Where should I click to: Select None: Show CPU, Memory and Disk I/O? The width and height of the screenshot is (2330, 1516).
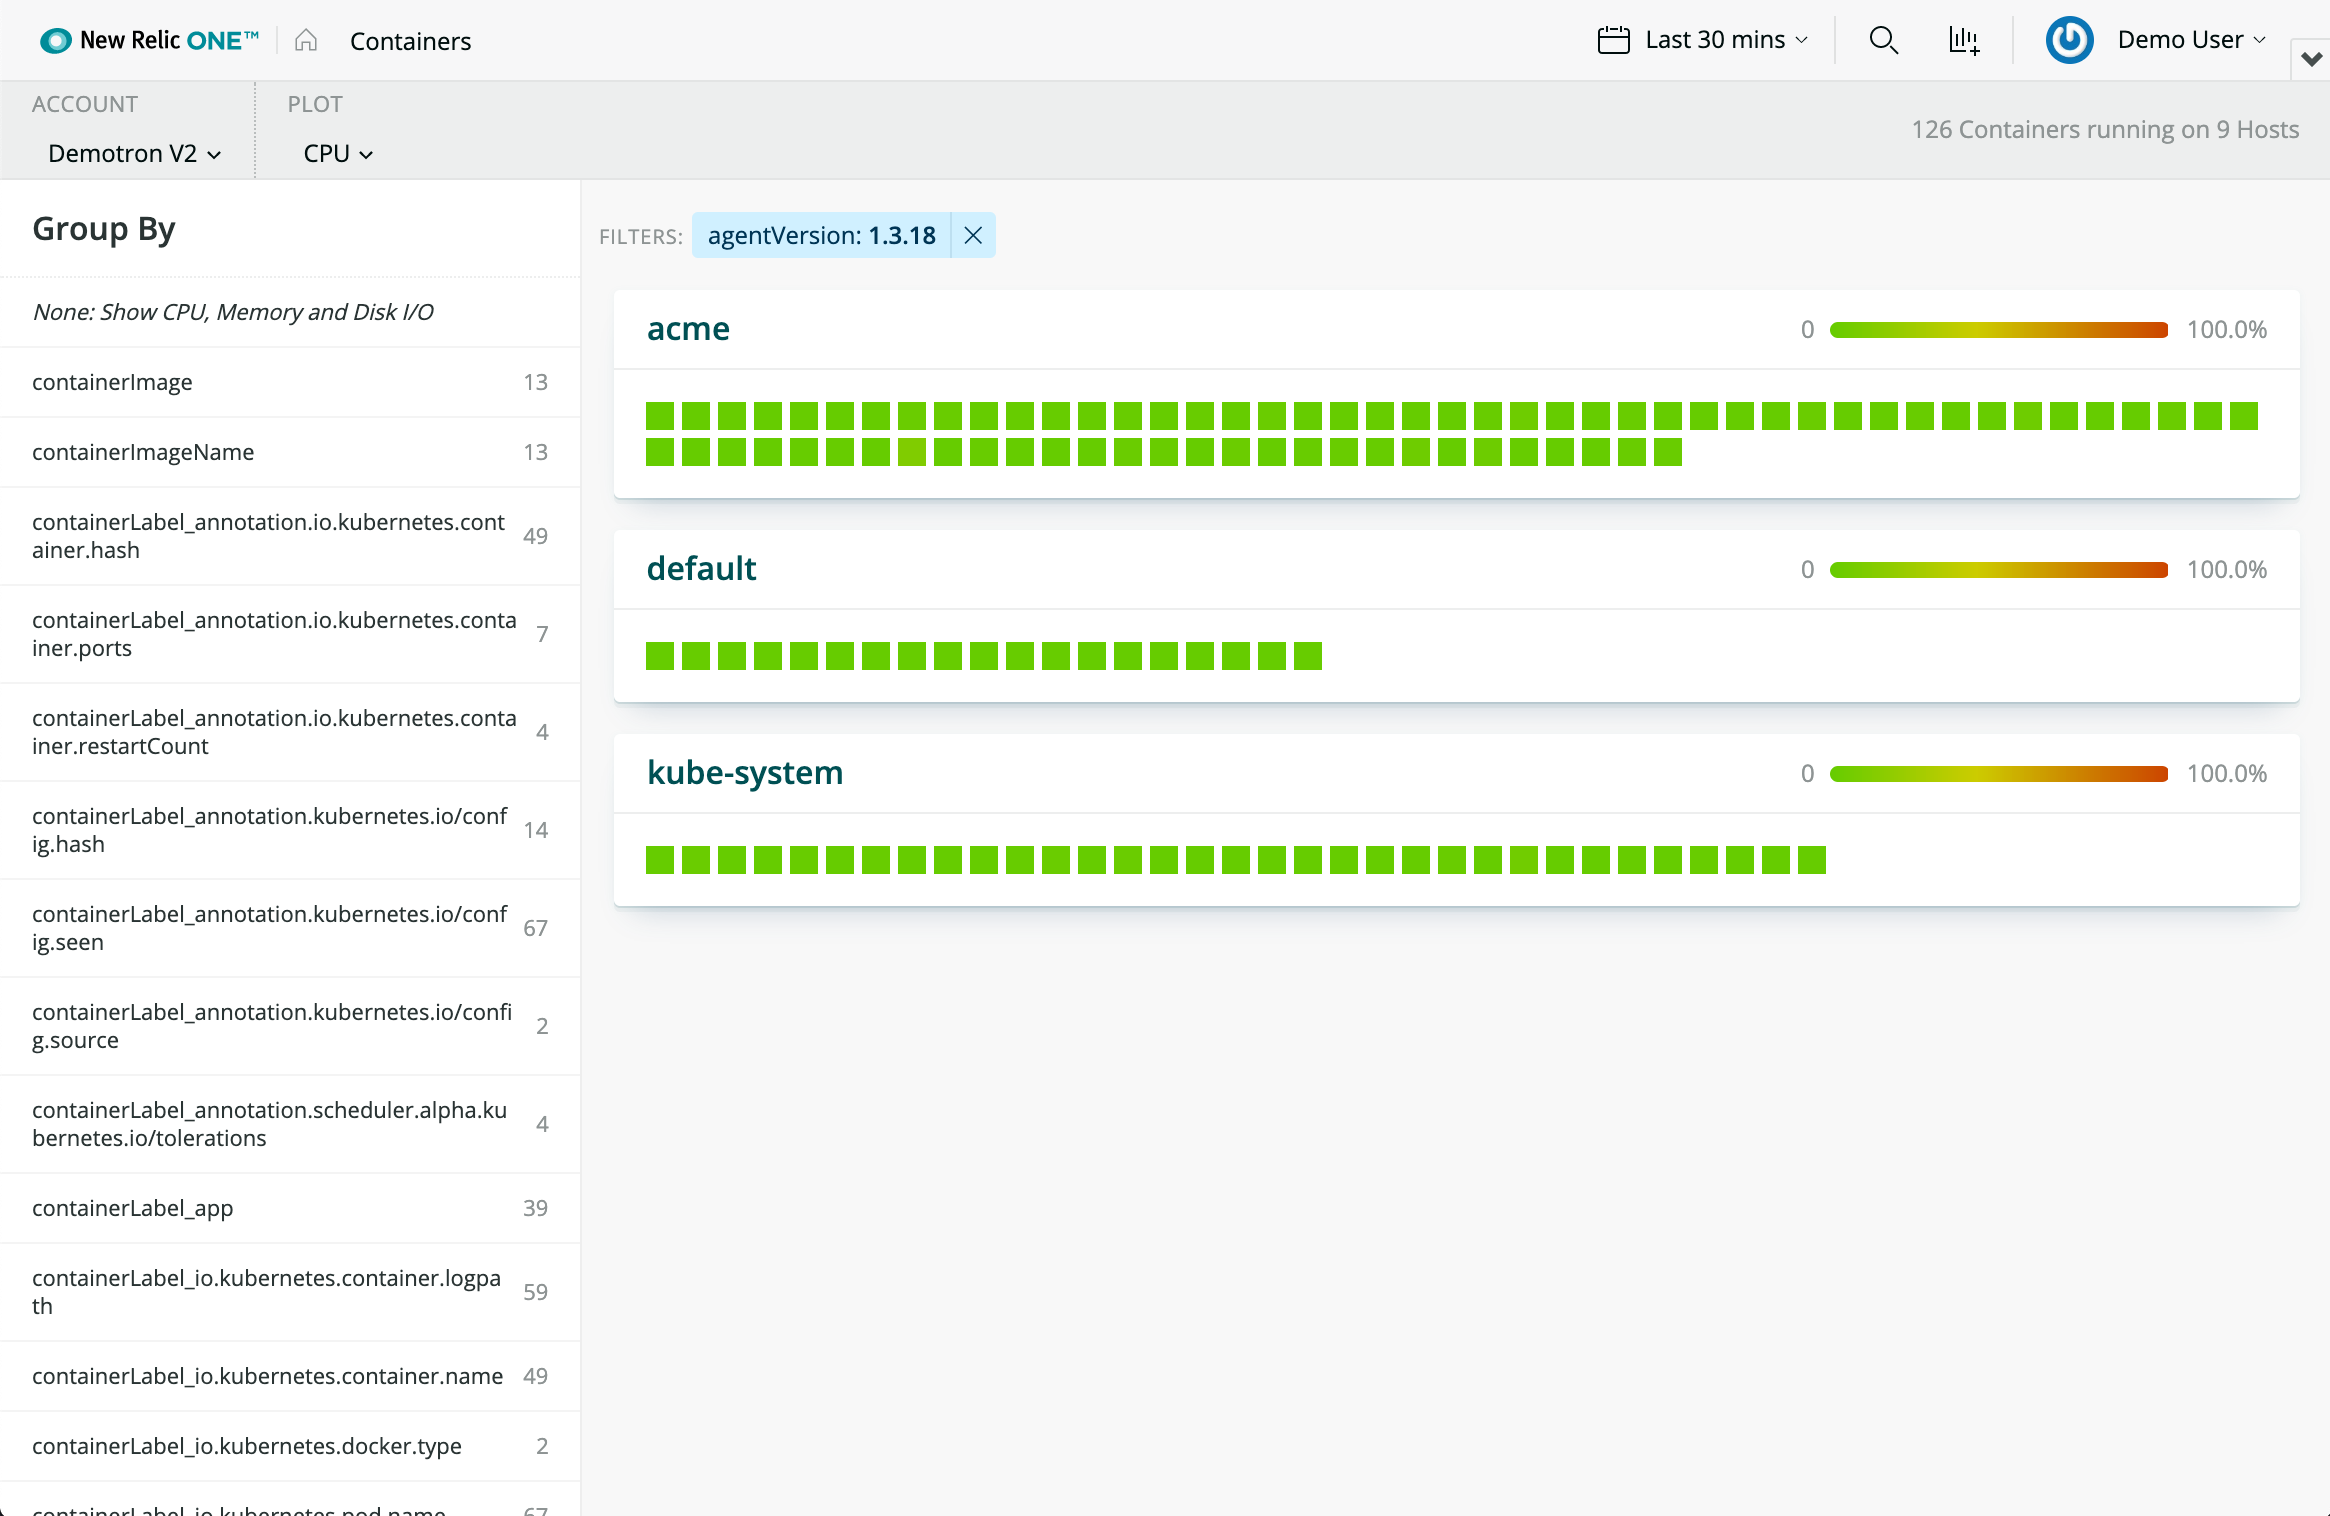point(290,312)
